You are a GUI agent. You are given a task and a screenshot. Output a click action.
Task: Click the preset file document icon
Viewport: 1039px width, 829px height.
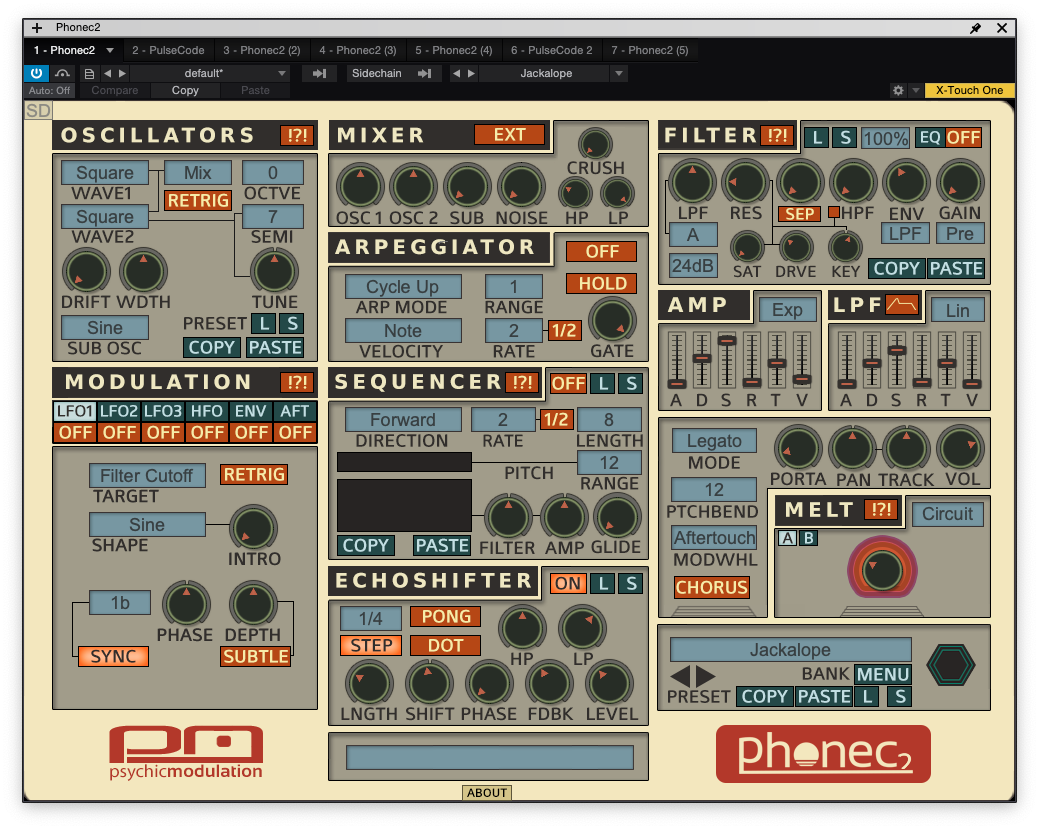tap(89, 74)
